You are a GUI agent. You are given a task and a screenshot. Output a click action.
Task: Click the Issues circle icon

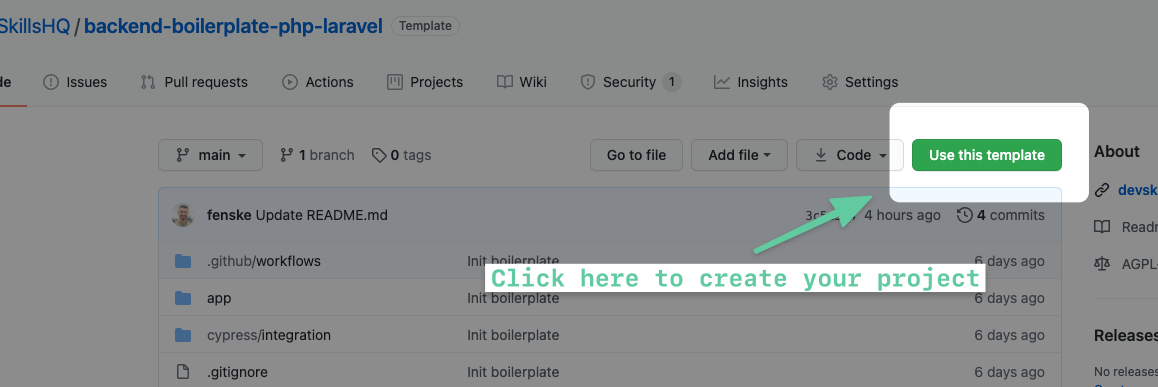pos(51,82)
